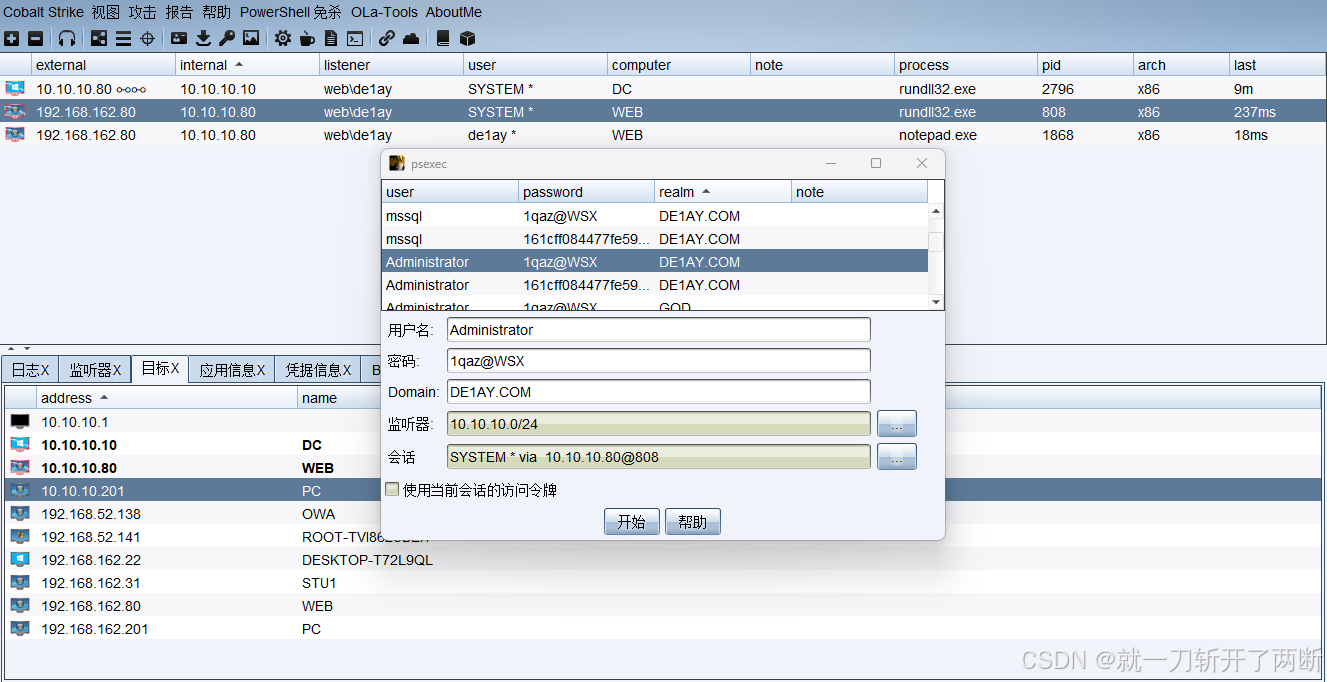Switch to target table view
Screen dimensions: 1327x682
click(147, 38)
